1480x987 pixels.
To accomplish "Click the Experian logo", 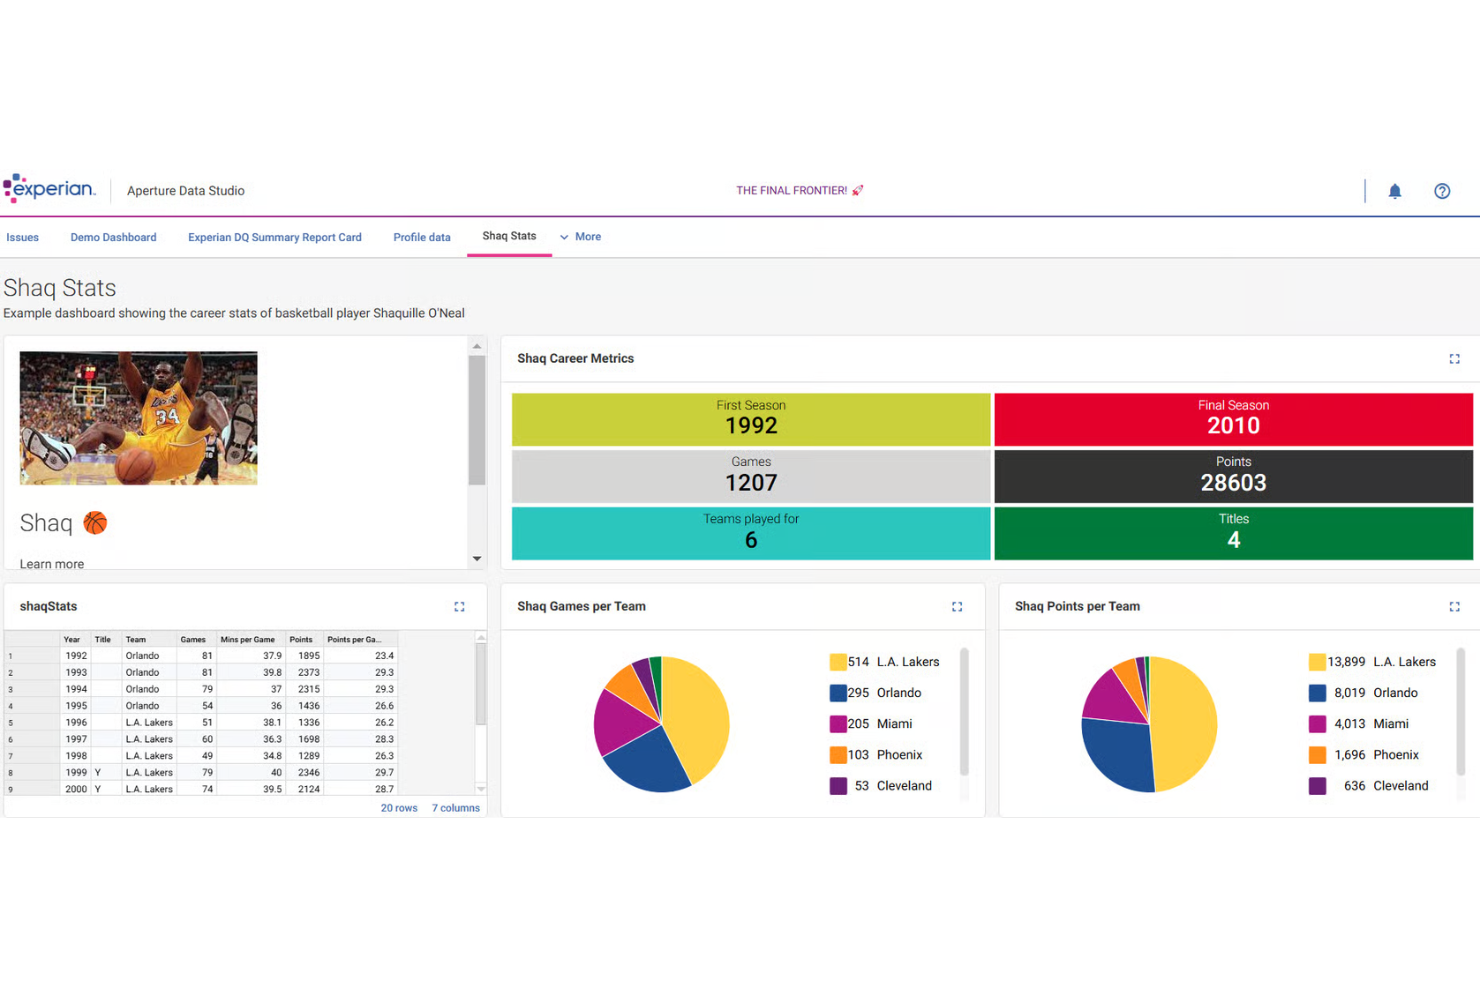I will pos(49,188).
